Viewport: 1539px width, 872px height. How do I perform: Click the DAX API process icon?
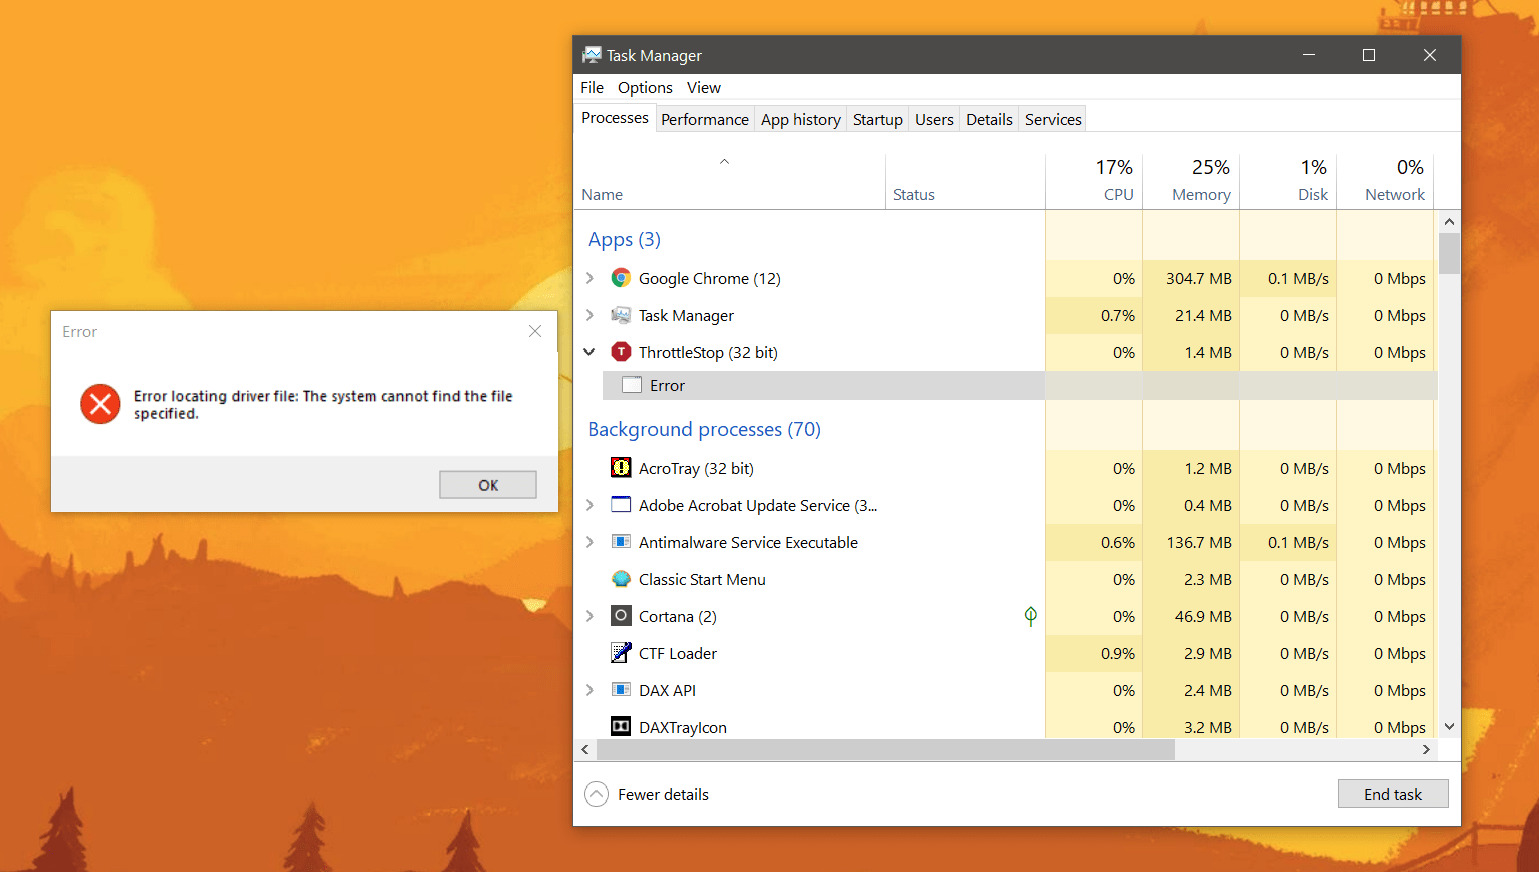621,690
